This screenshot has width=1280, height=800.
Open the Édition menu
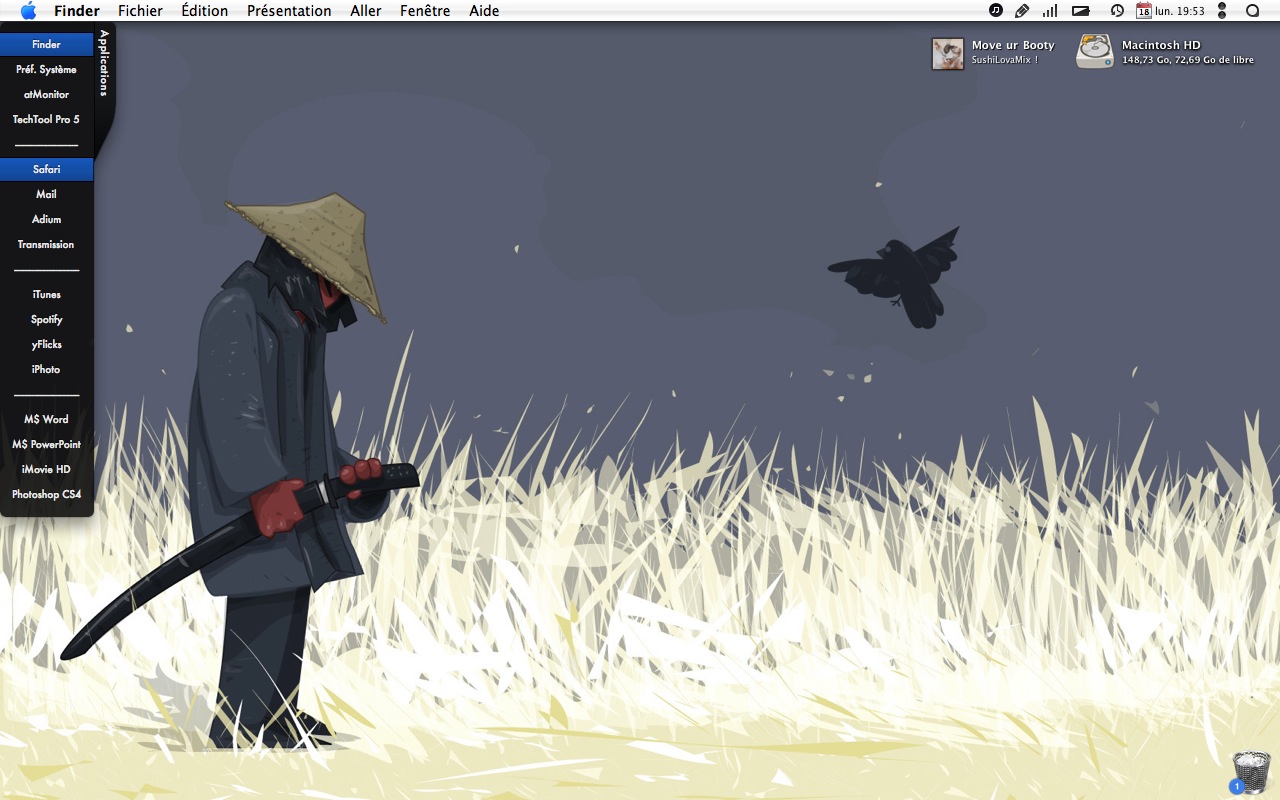click(205, 11)
